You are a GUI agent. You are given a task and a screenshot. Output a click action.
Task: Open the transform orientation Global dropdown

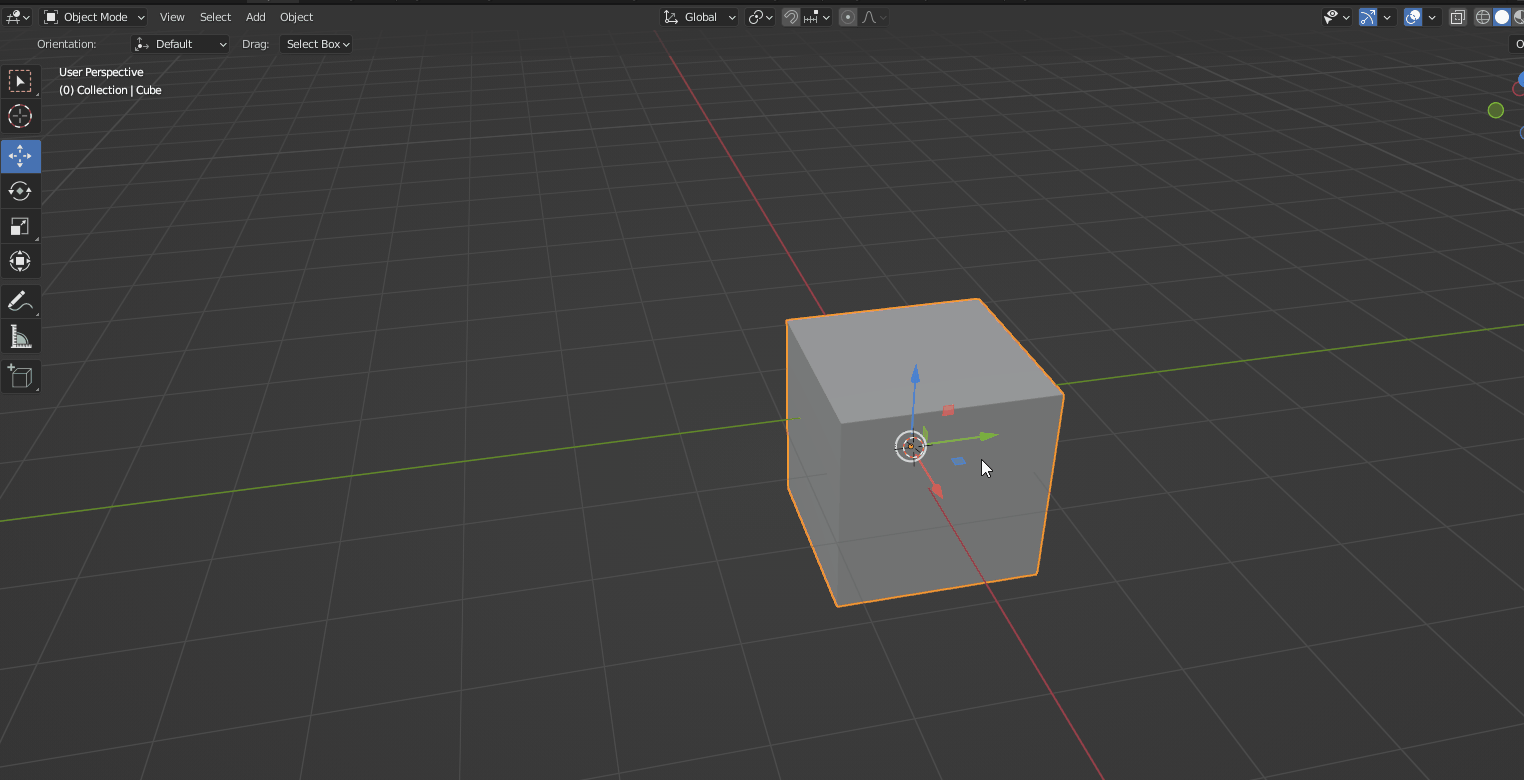tap(698, 16)
